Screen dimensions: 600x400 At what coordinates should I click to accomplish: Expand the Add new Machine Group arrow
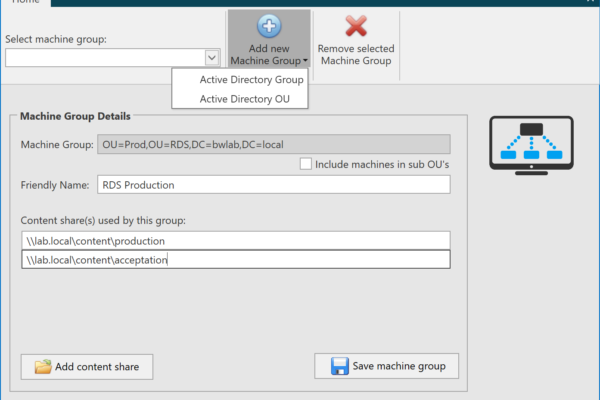(x=305, y=60)
